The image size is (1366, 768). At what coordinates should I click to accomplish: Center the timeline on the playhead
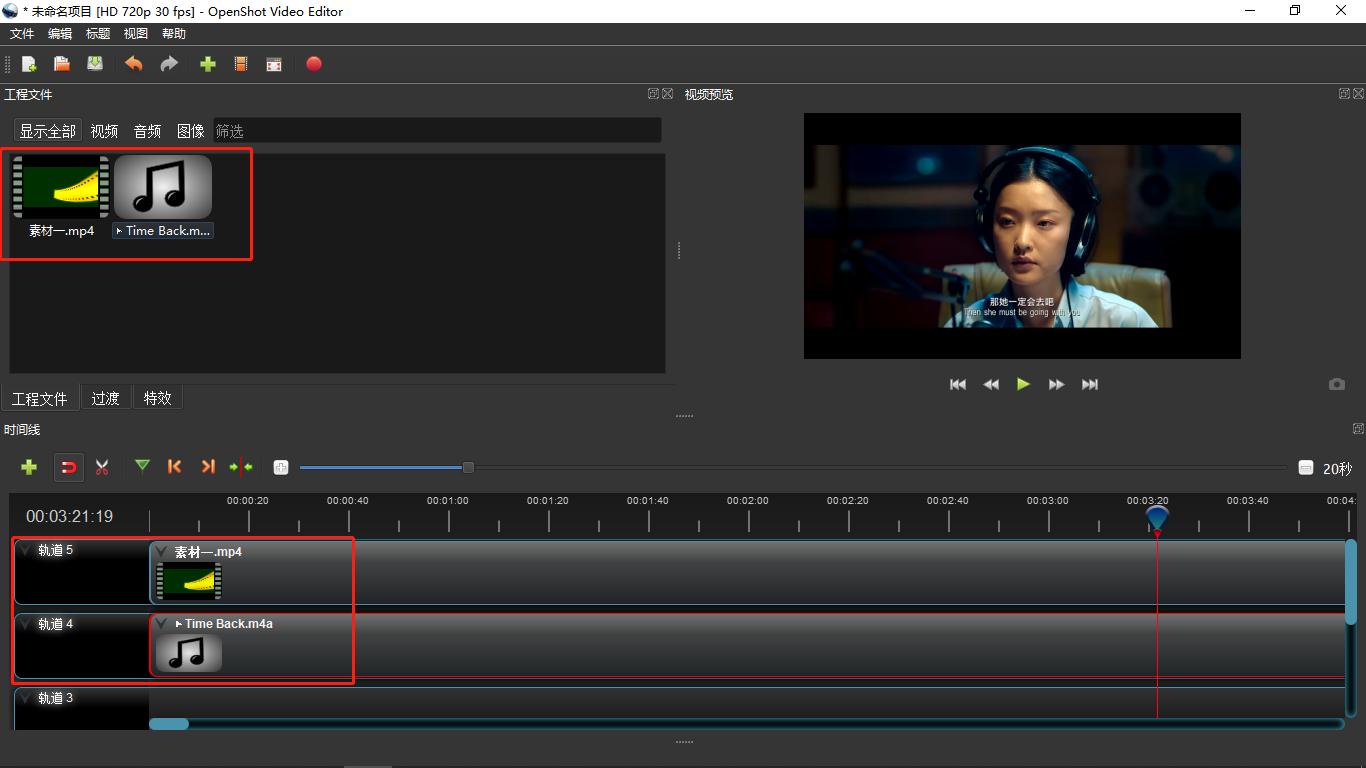point(241,467)
